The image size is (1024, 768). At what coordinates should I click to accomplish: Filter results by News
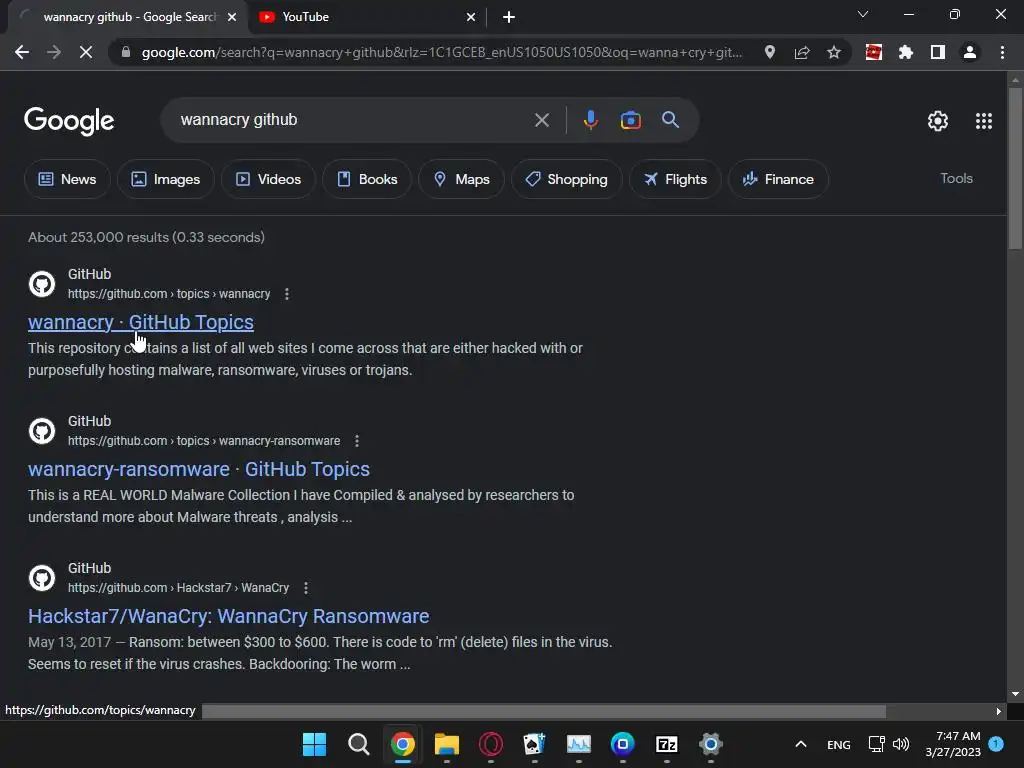pos(67,179)
